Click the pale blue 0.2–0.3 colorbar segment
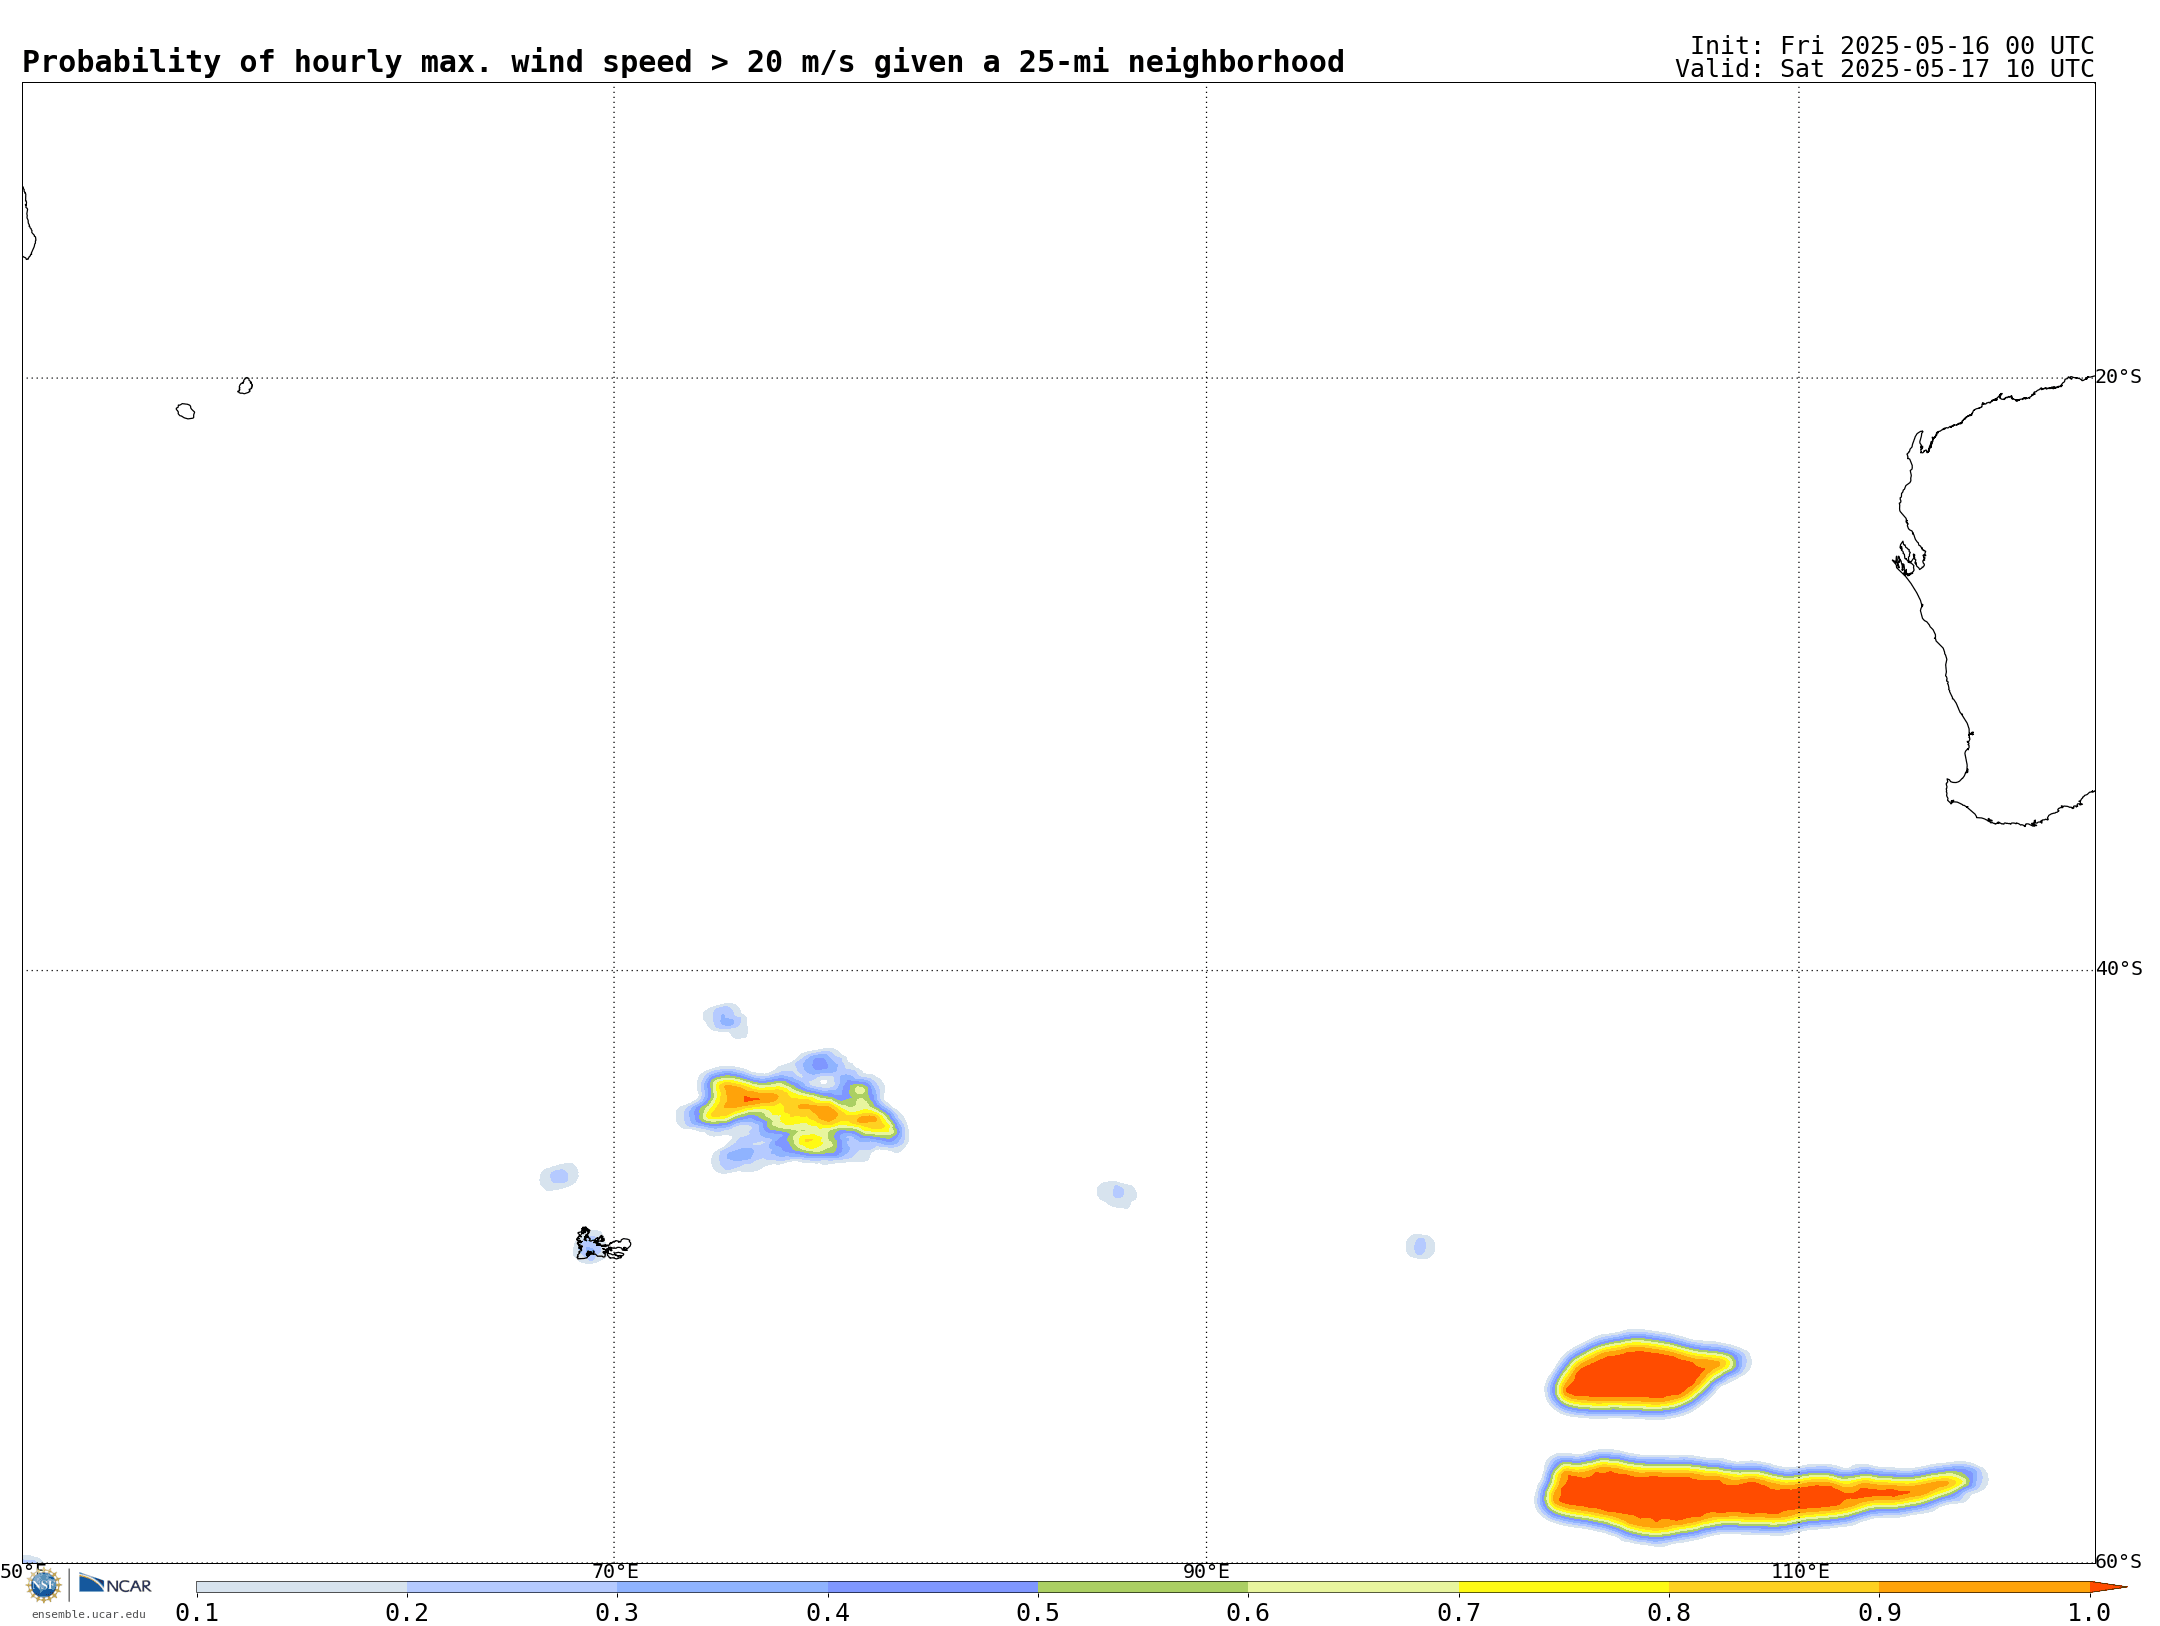Image resolution: width=2160 pixels, height=1626 pixels. pyautogui.click(x=512, y=1587)
